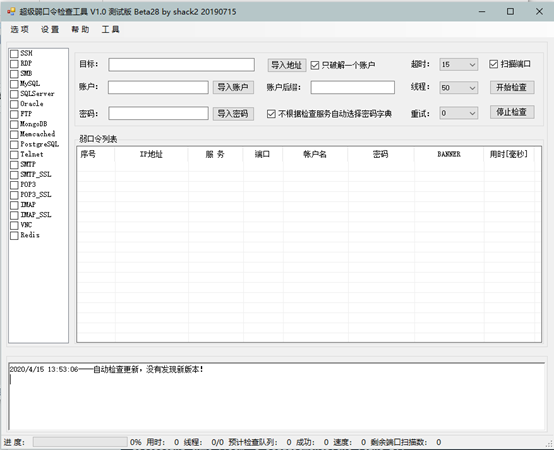Check the SMTP_SSL checkbox
The width and height of the screenshot is (554, 450).
pos(14,175)
